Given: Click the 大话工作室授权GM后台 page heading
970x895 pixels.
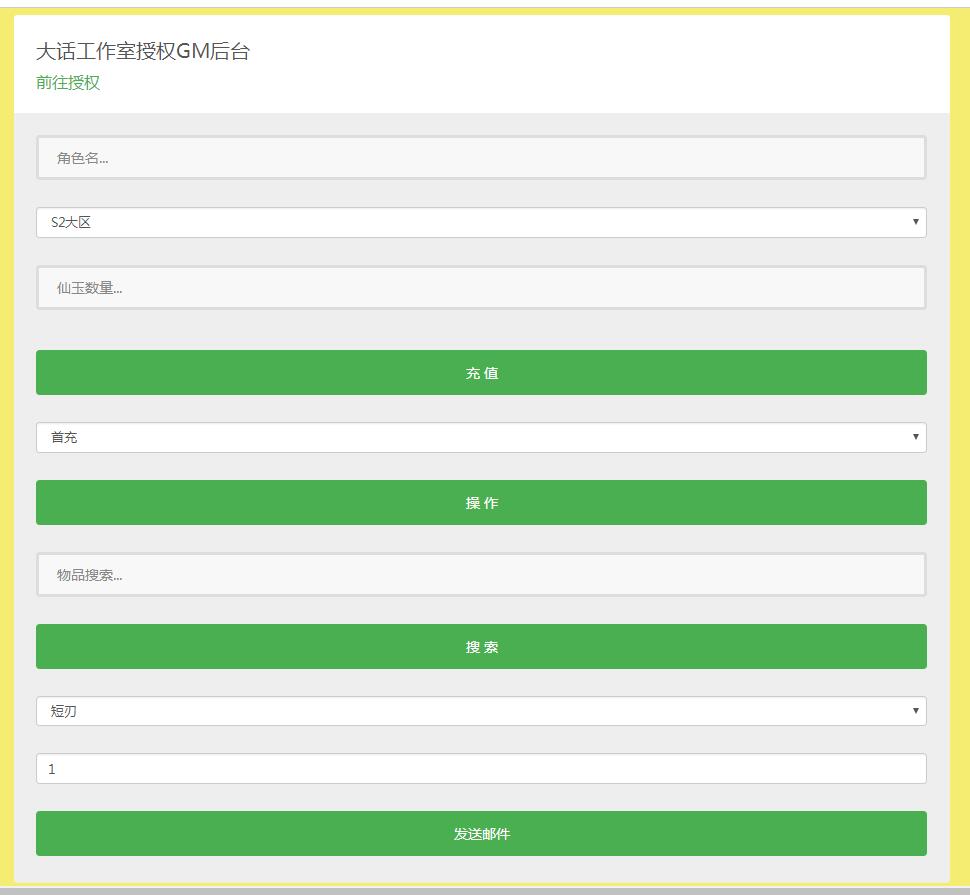Looking at the screenshot, I should 143,52.
